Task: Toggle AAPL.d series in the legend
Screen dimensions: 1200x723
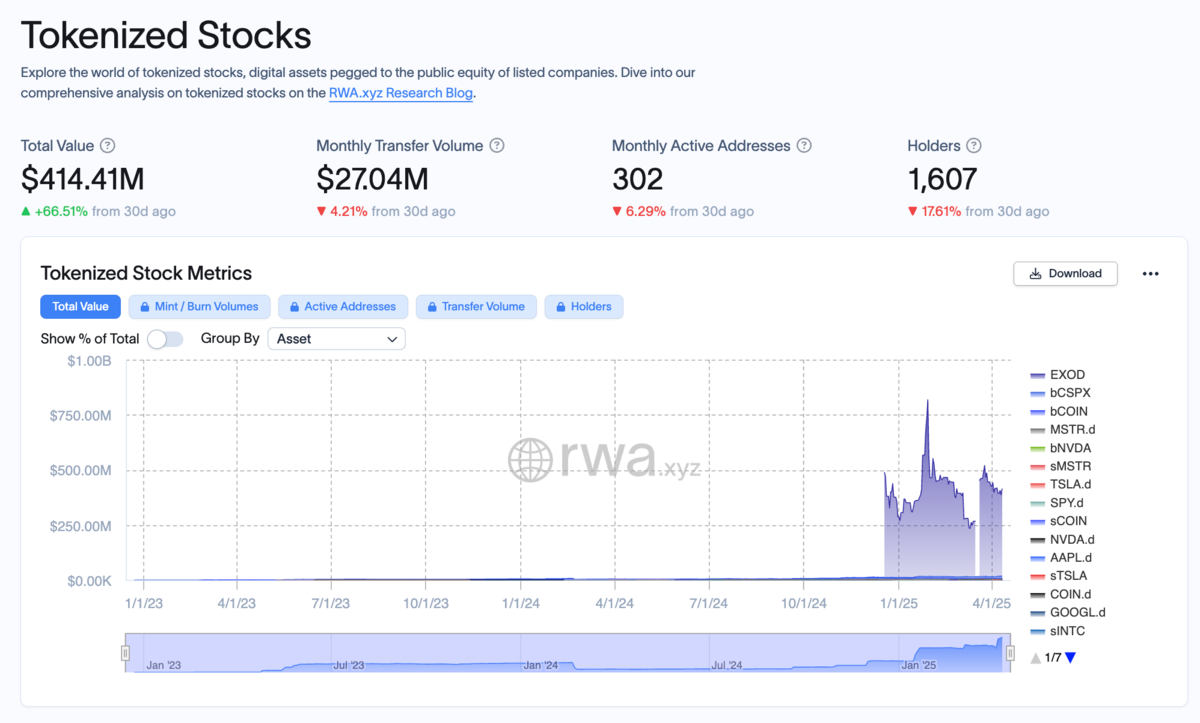Action: click(1061, 558)
